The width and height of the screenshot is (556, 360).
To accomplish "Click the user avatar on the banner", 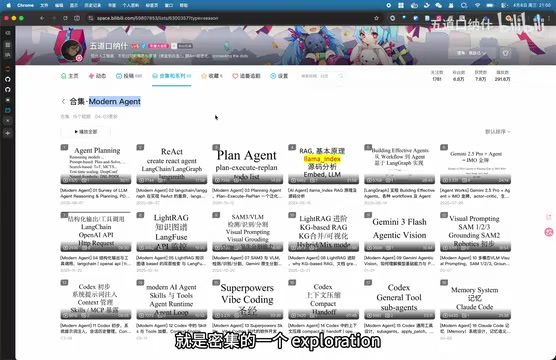I will point(72,50).
